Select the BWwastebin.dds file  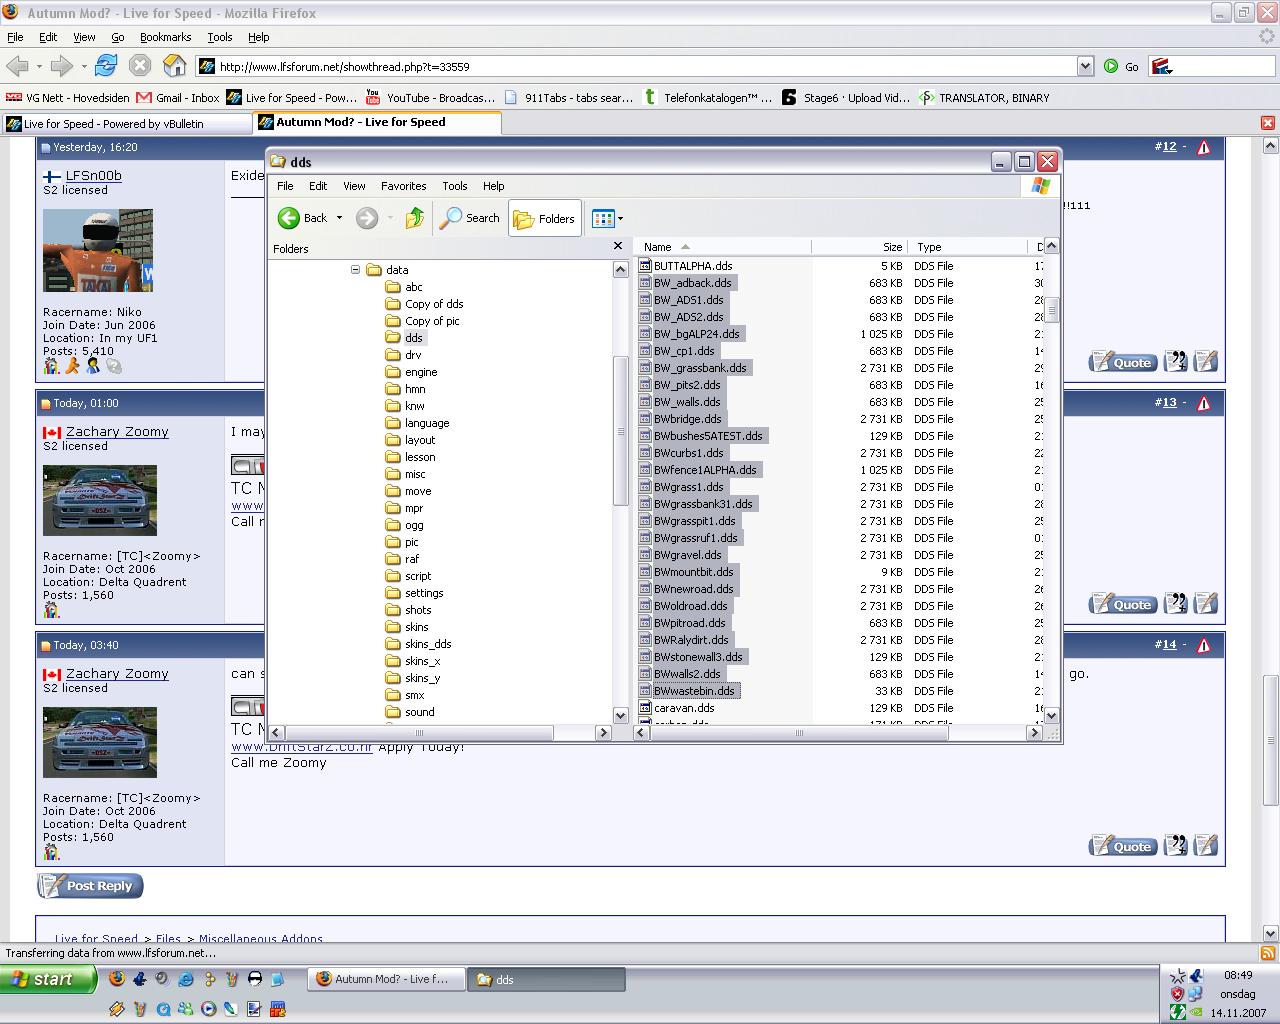(694, 691)
